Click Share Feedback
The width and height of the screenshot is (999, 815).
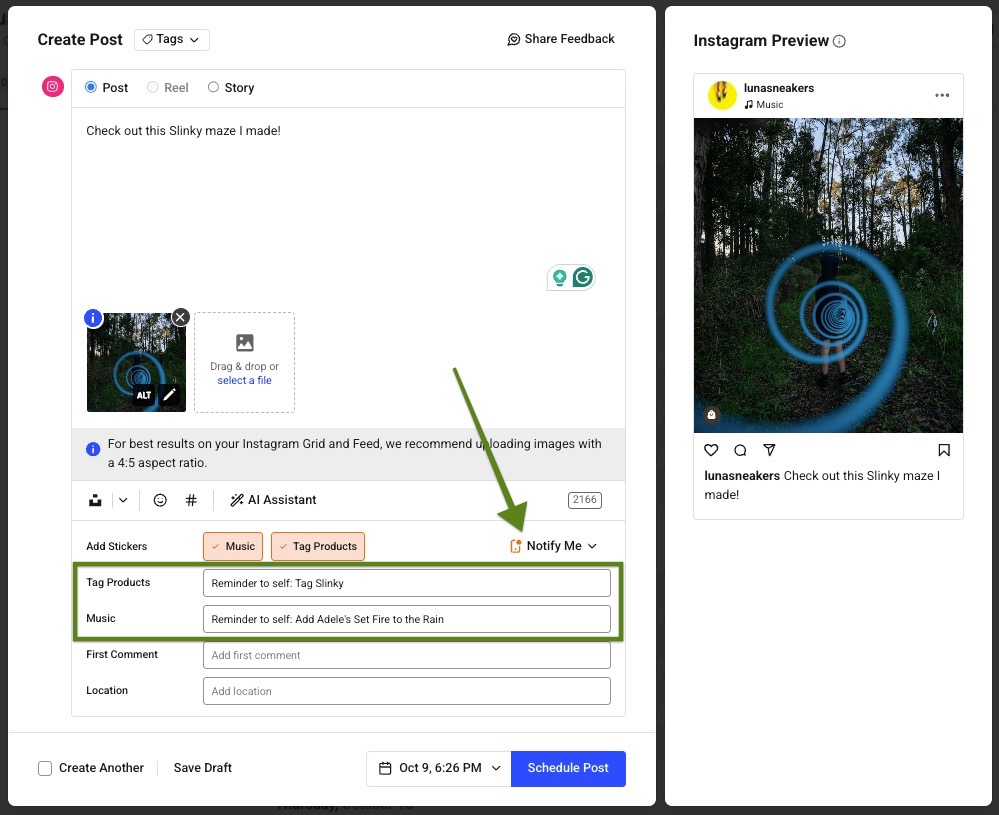coord(561,39)
